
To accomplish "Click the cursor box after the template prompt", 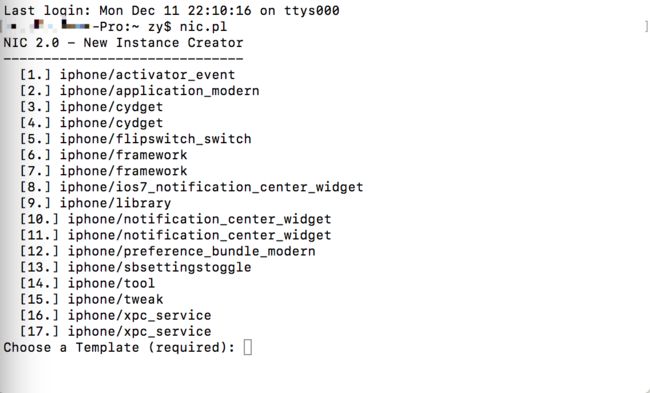I will coord(247,347).
